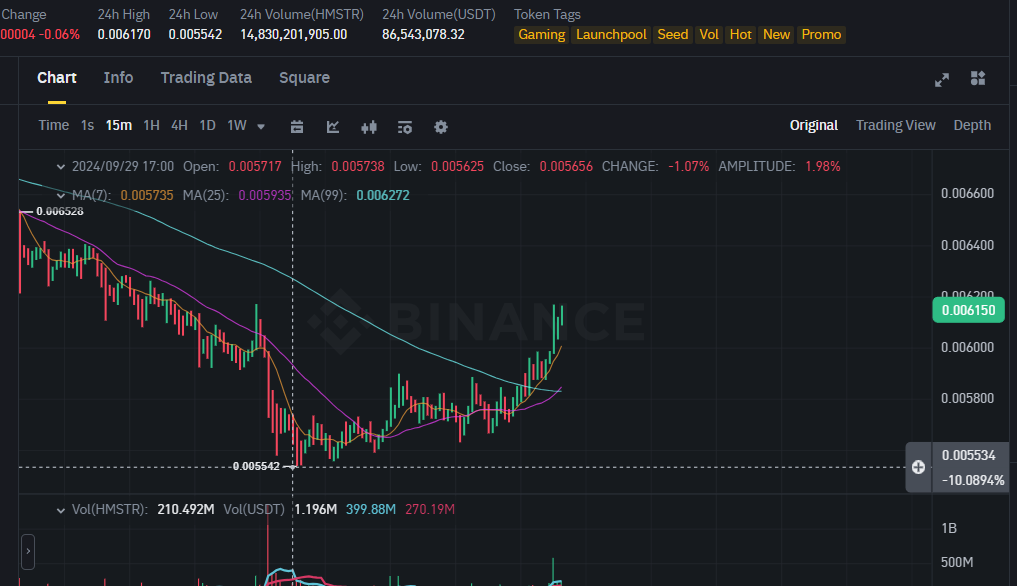1017x586 pixels.
Task: Click the AMPLITUDE value 1.98%
Action: 822,167
